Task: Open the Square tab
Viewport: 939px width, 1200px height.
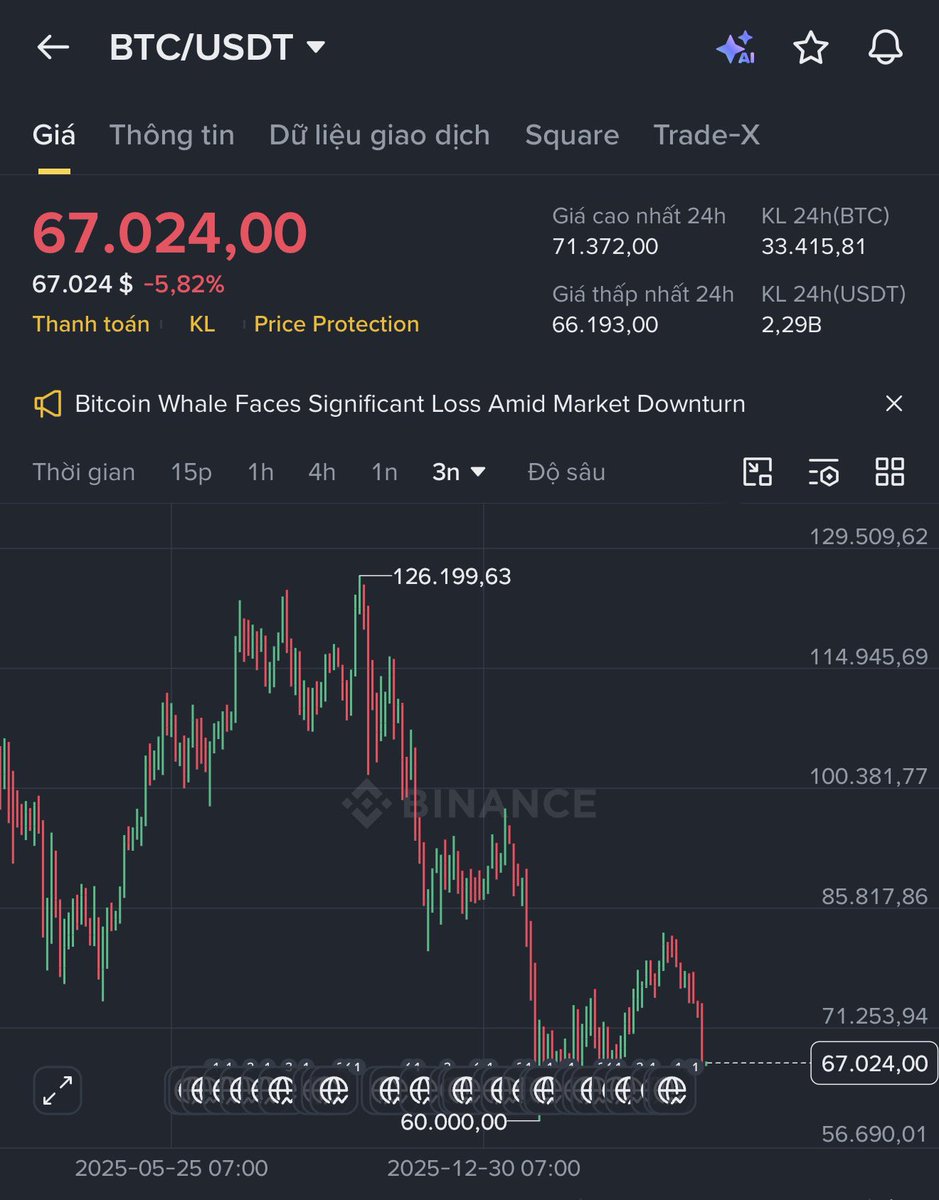Action: pyautogui.click(x=572, y=135)
